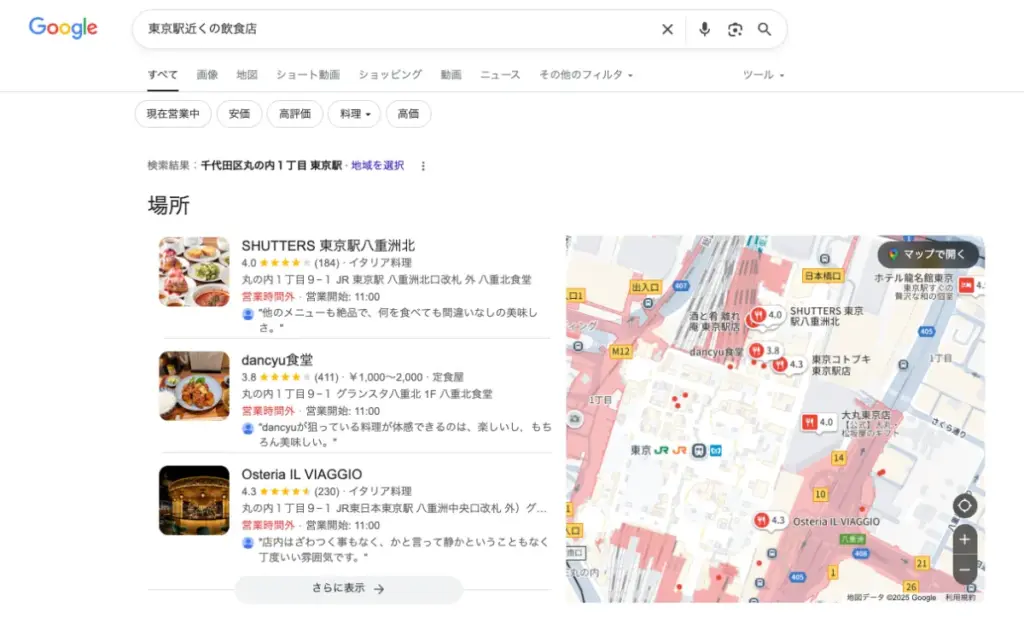Switch to the ニュース tab
The height and width of the screenshot is (630, 1024).
[x=500, y=75]
